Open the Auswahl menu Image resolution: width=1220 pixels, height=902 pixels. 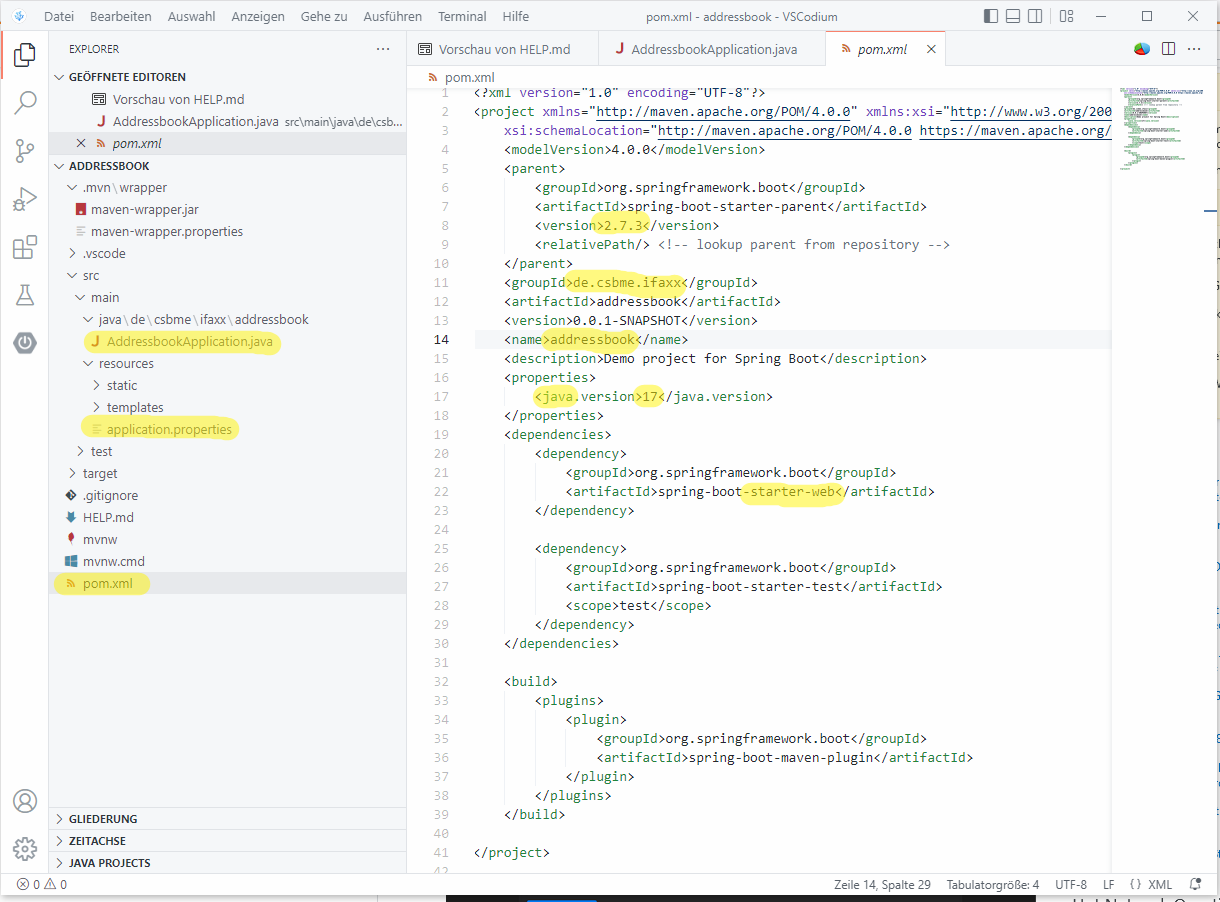(194, 16)
